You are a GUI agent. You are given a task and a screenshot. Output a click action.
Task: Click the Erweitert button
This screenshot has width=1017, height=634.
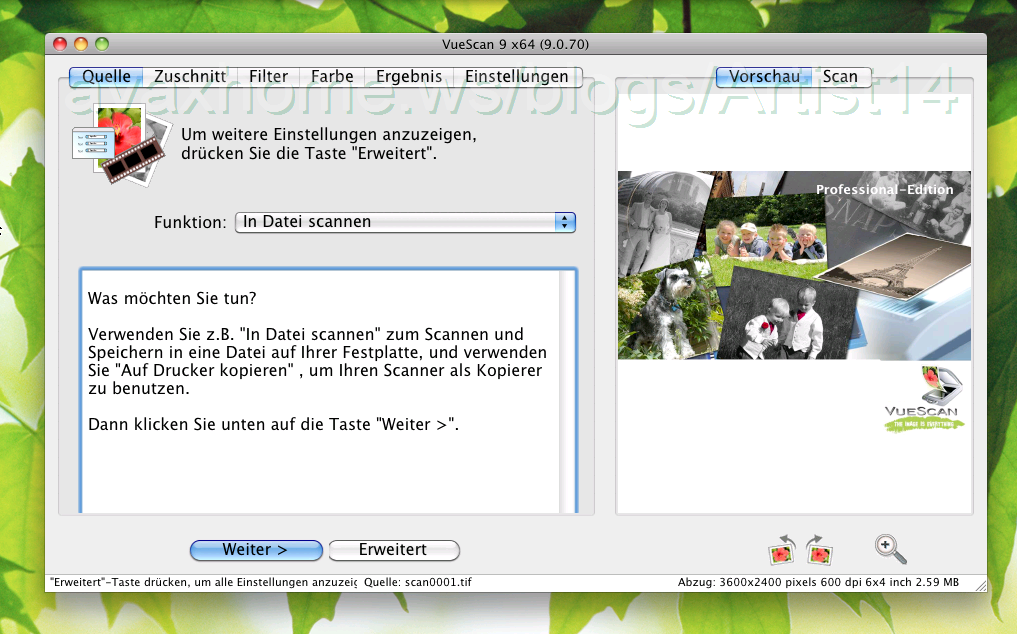click(x=394, y=550)
